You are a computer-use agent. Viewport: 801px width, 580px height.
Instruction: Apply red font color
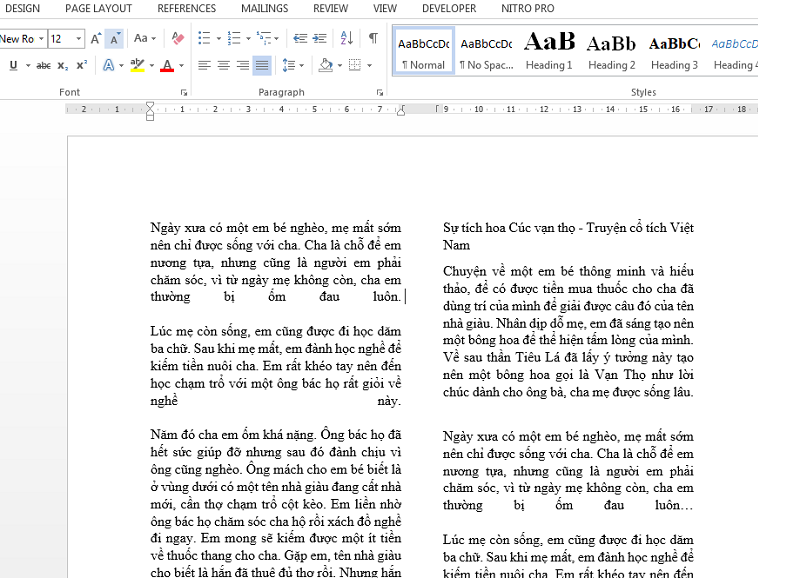167,65
